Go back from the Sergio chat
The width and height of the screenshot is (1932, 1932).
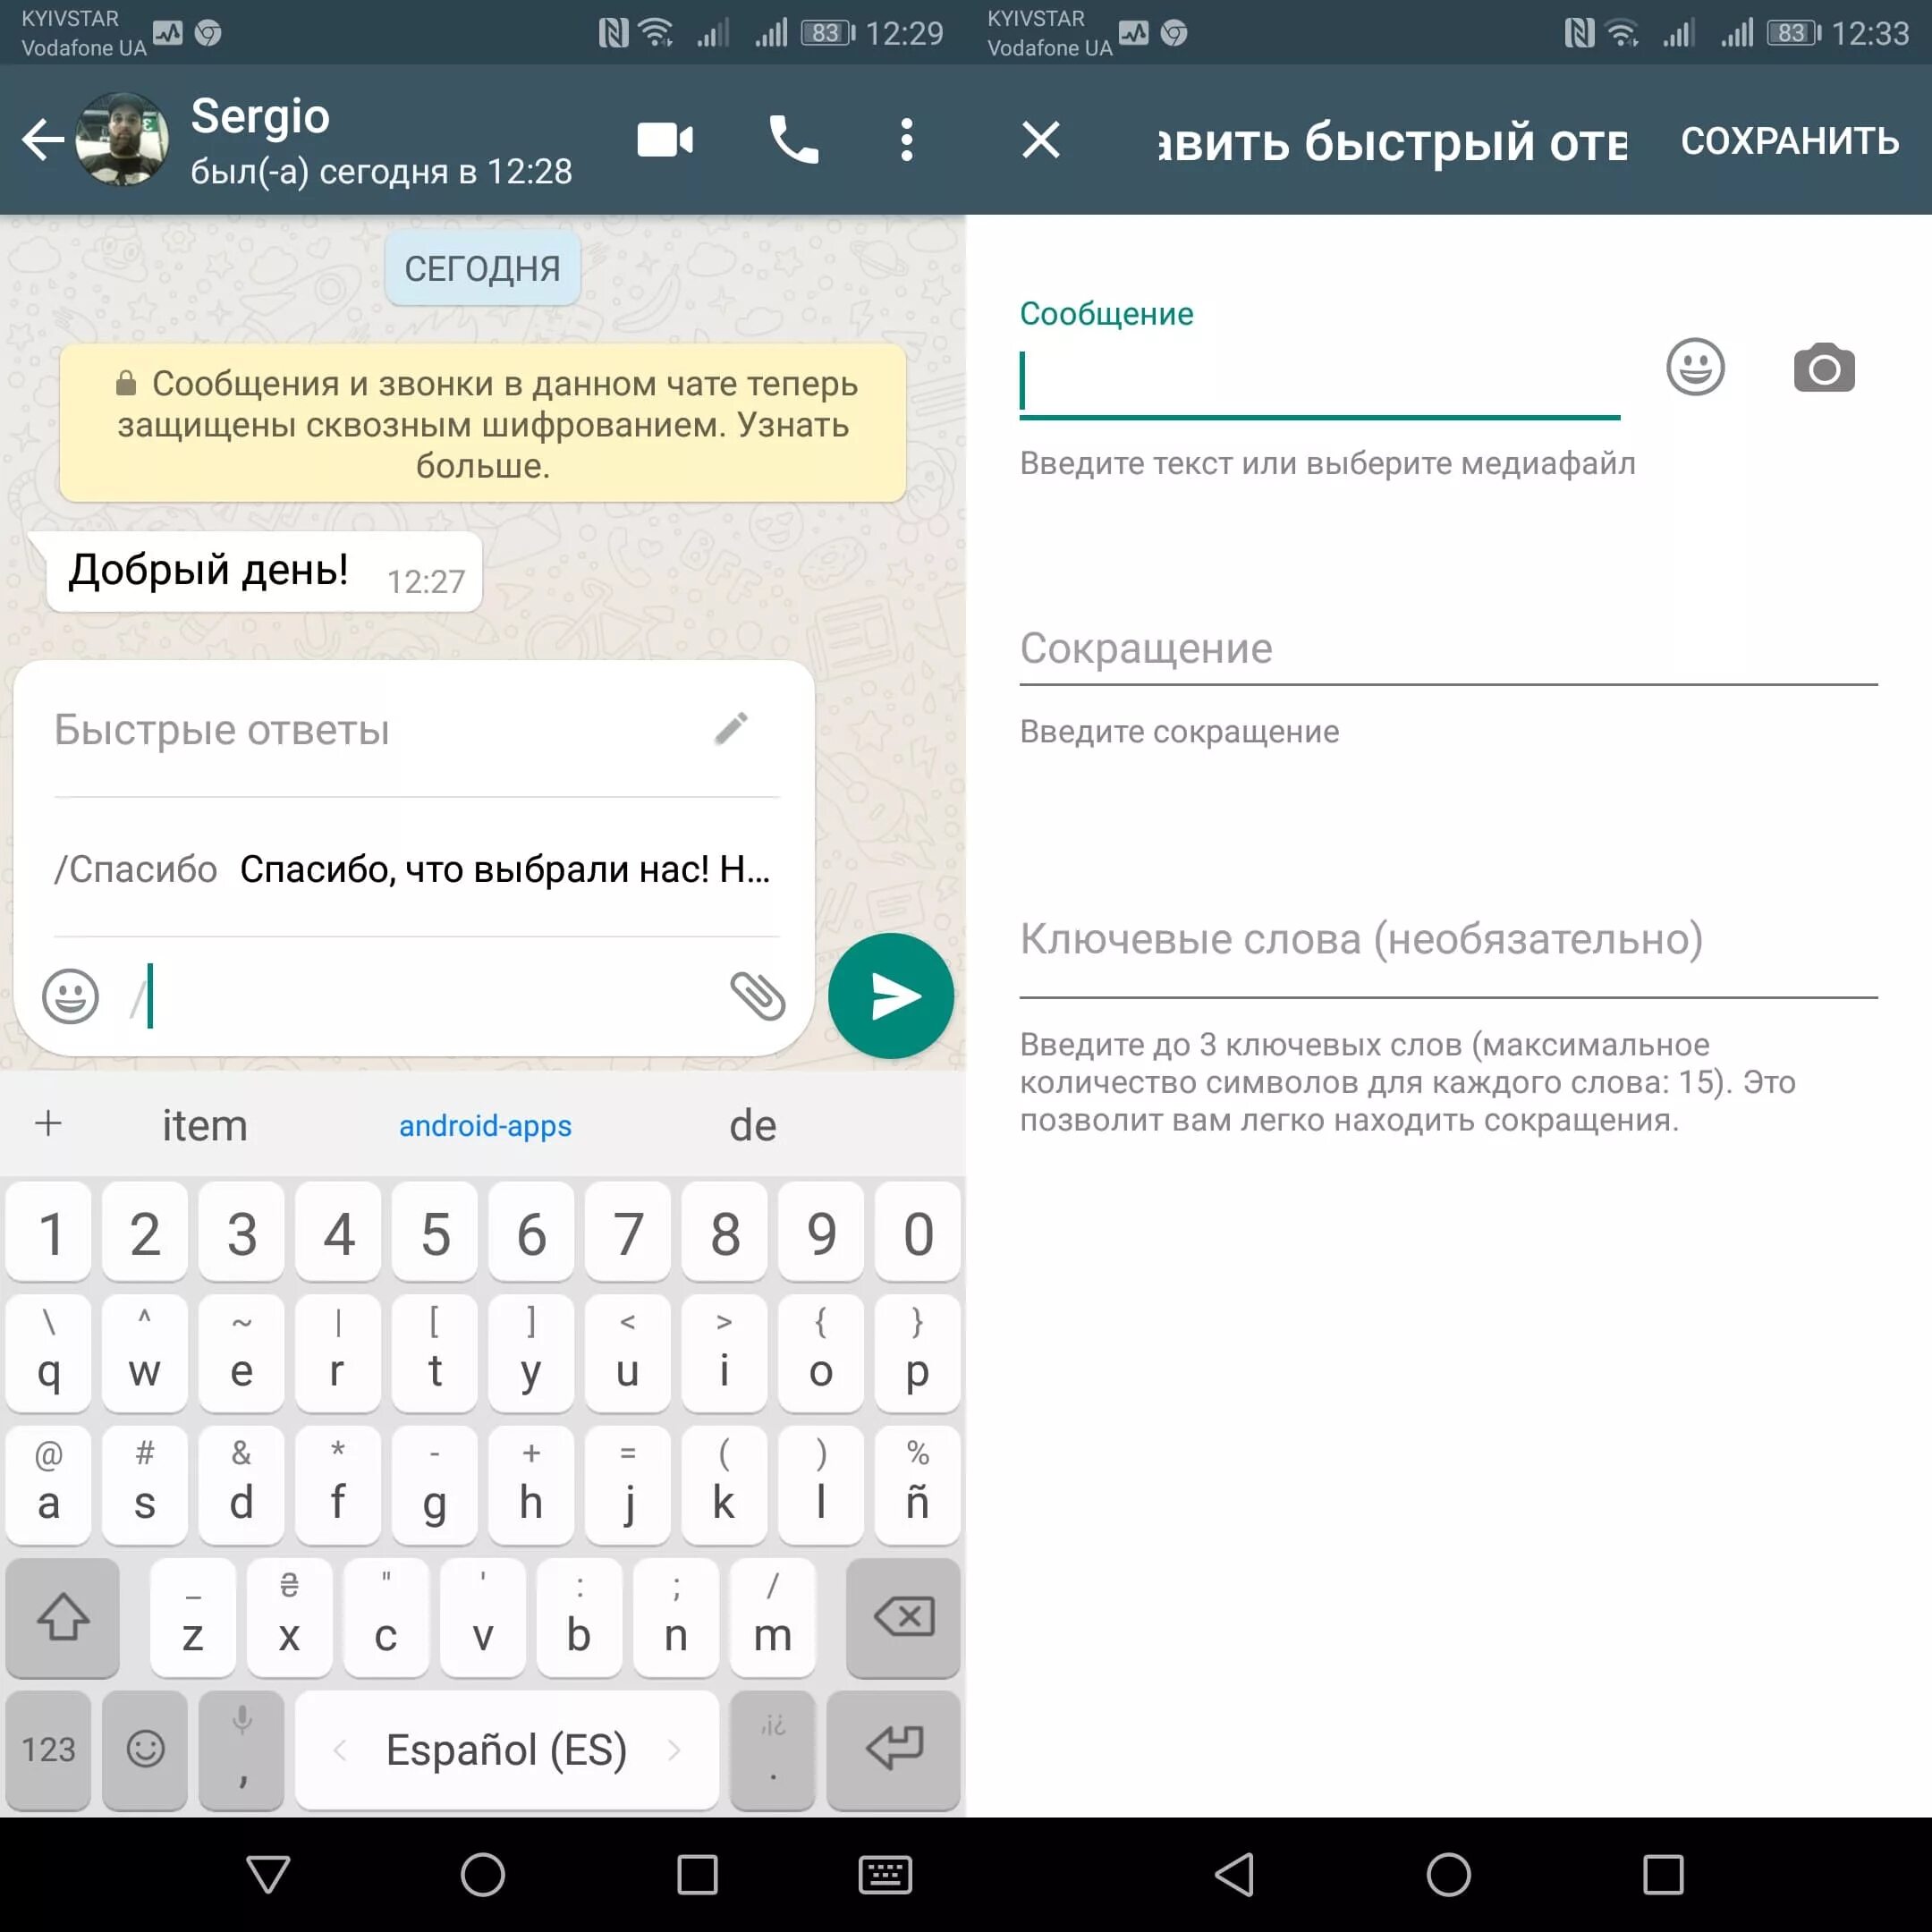(x=43, y=140)
